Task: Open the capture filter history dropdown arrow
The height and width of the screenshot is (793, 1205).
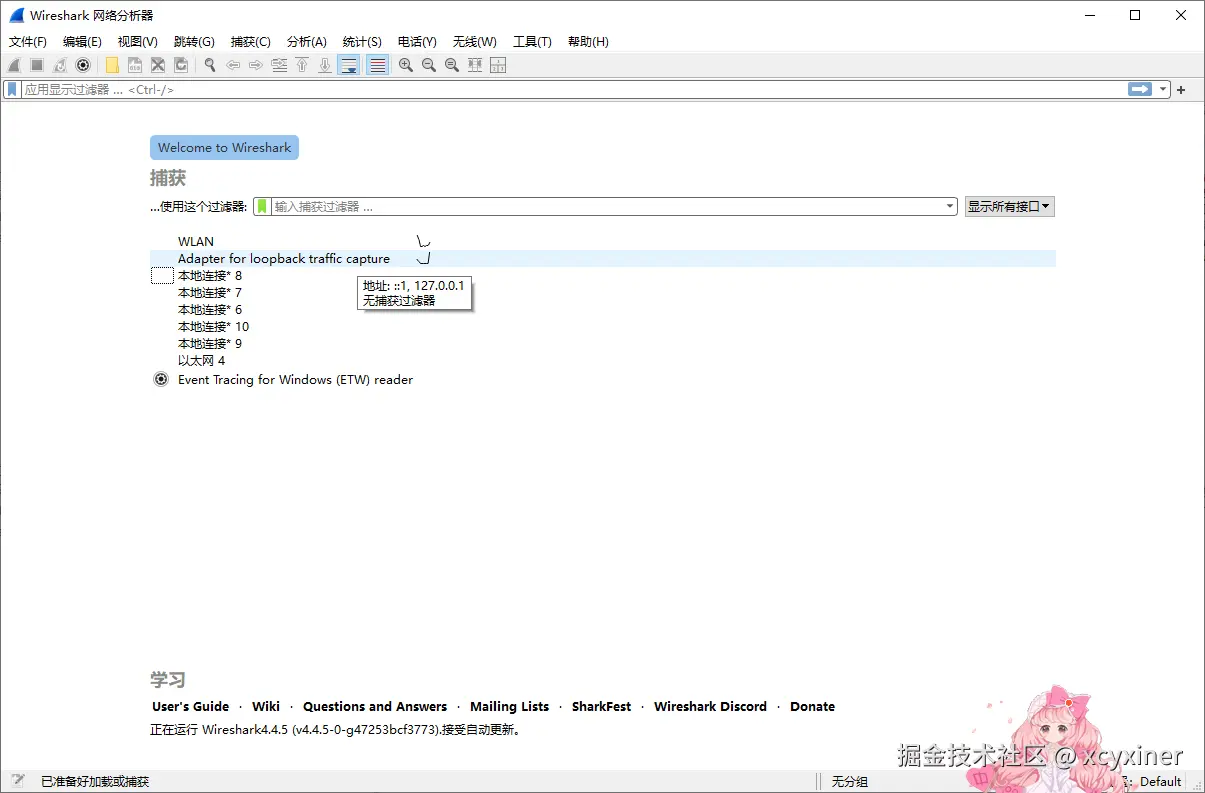Action: click(x=950, y=206)
